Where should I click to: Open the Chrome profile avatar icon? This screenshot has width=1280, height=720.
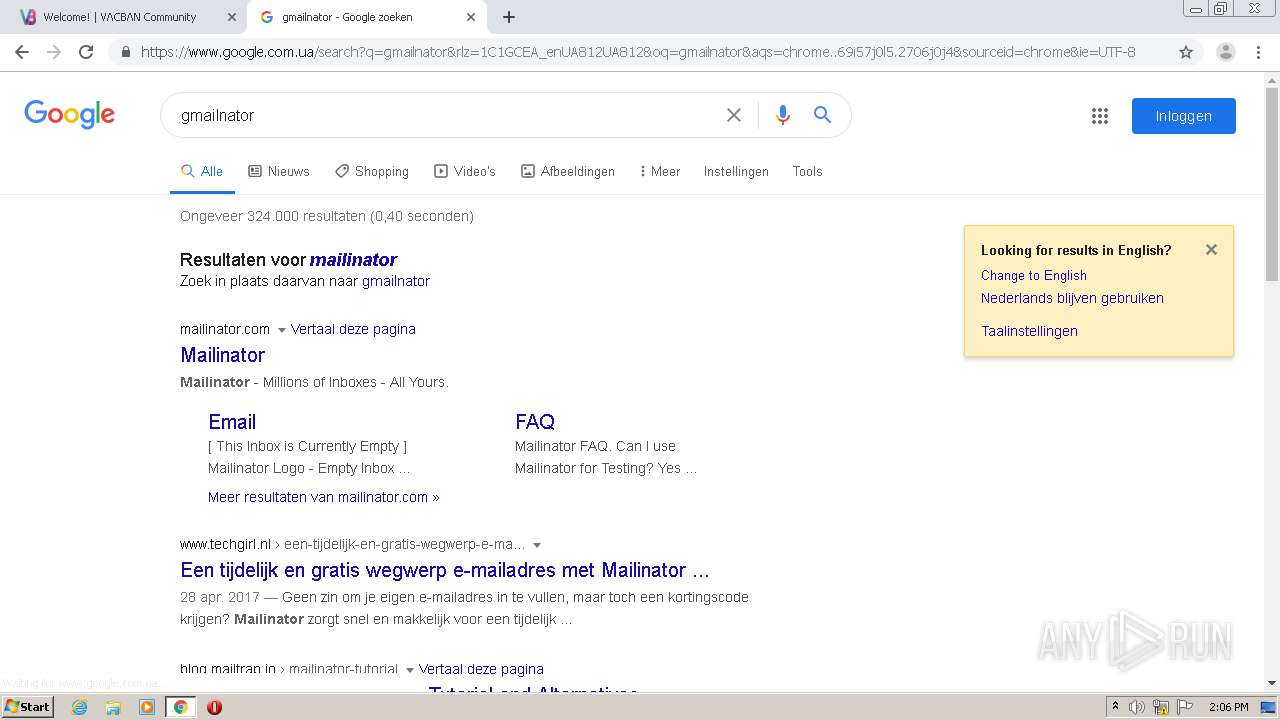(x=1225, y=52)
